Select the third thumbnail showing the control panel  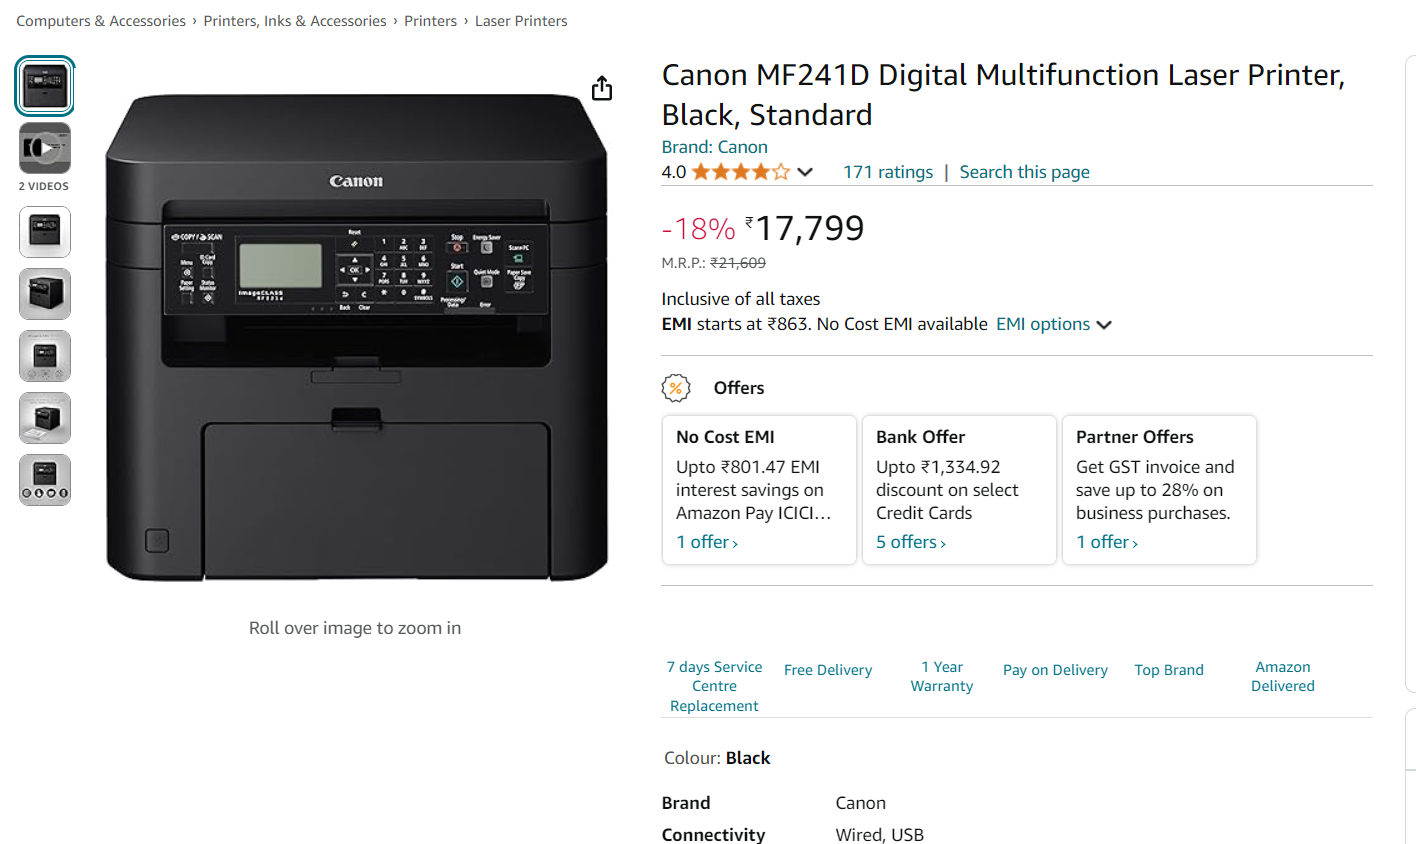pyautogui.click(x=45, y=232)
